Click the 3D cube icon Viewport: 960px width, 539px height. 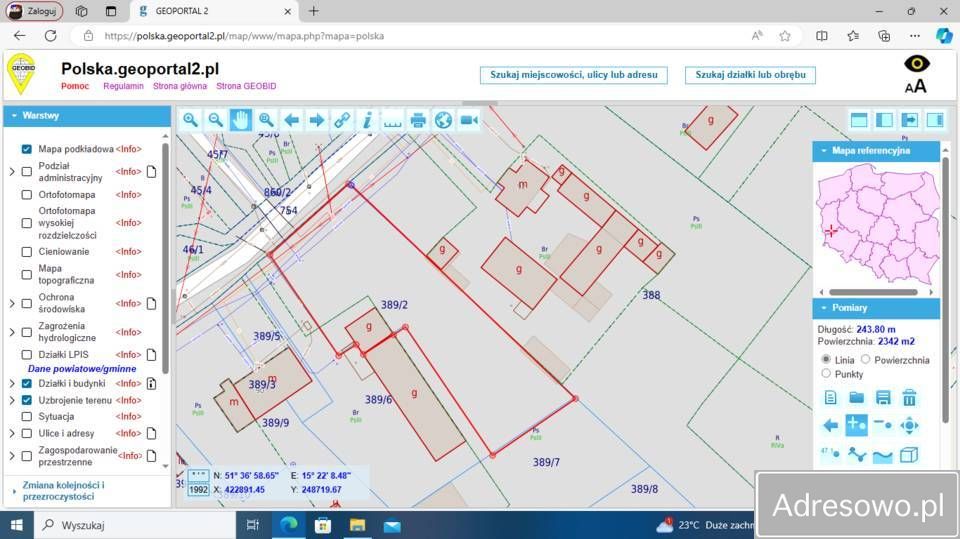(909, 454)
